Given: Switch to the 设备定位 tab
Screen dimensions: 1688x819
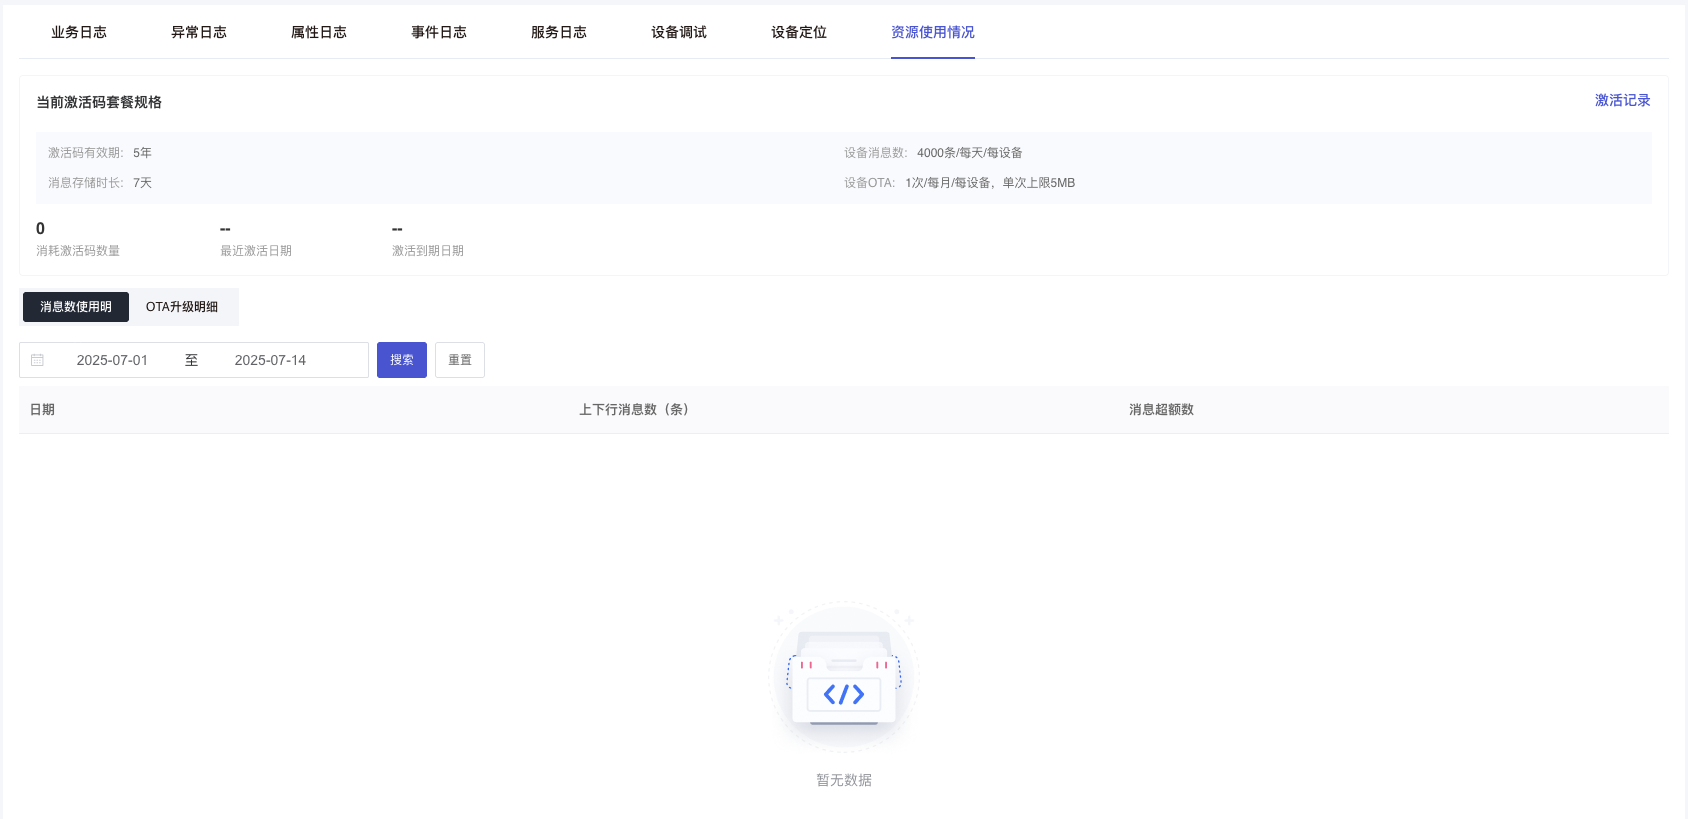Looking at the screenshot, I should pos(799,32).
